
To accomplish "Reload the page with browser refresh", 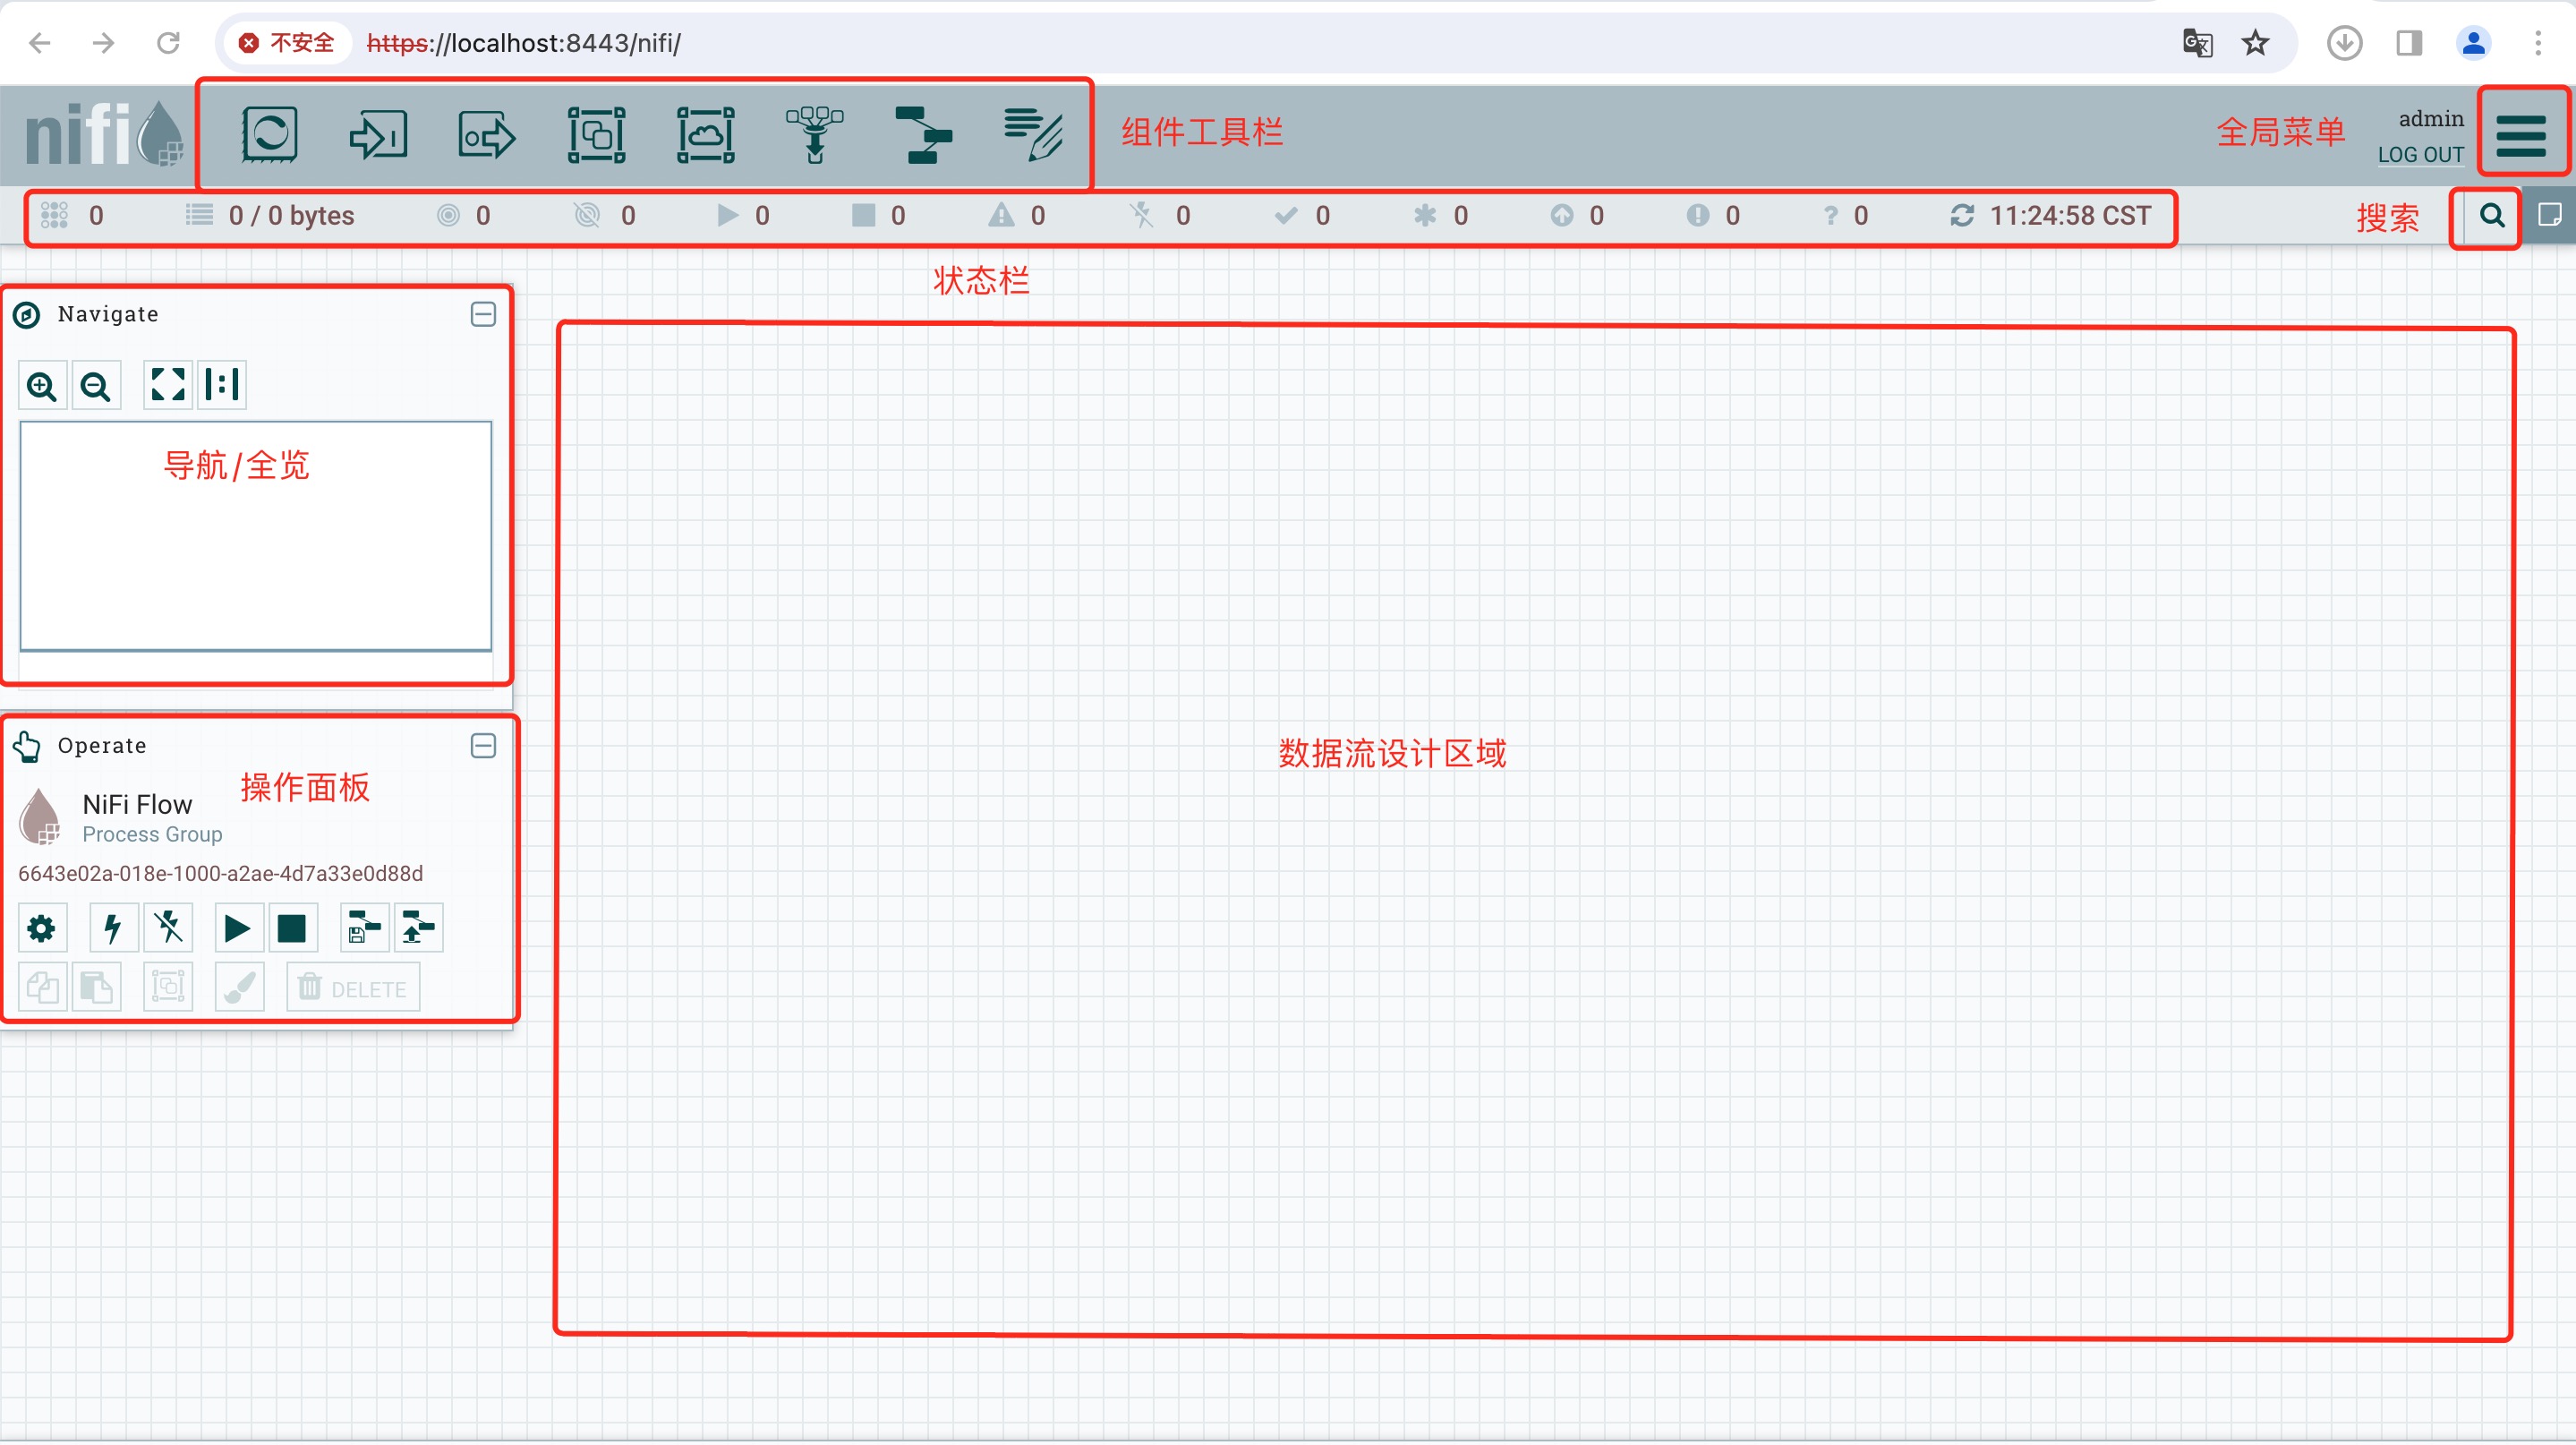I will pyautogui.click(x=168, y=43).
